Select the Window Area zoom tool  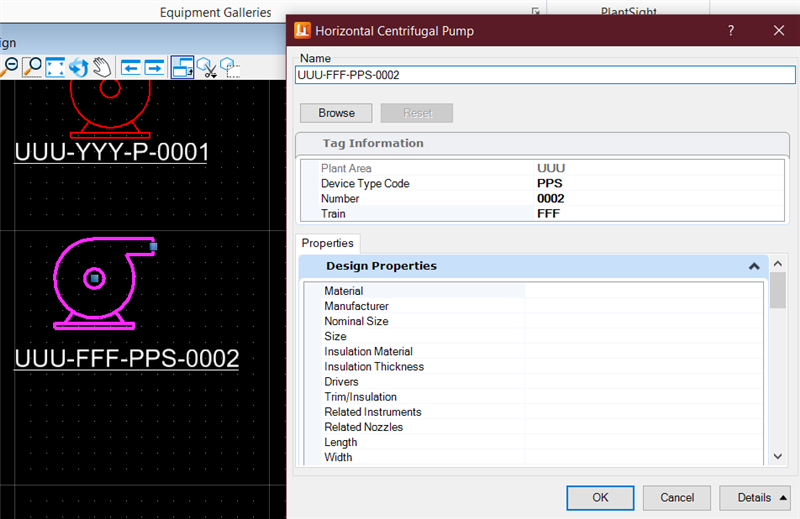[x=33, y=67]
